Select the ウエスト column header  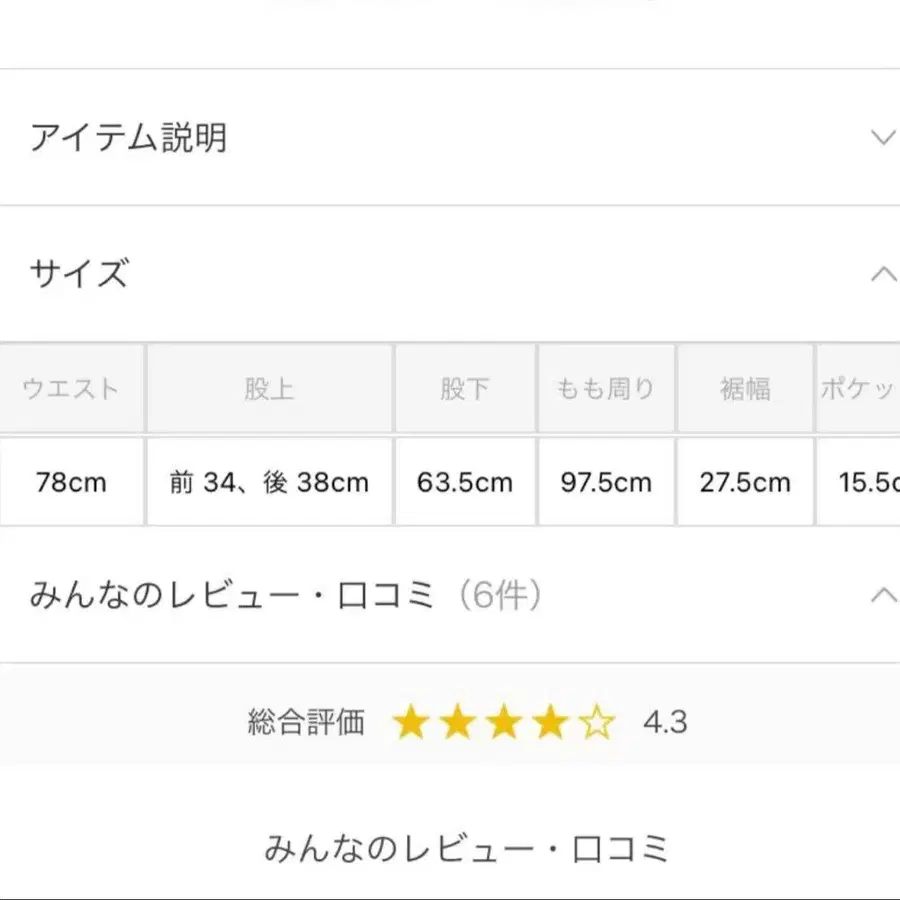(x=70, y=389)
